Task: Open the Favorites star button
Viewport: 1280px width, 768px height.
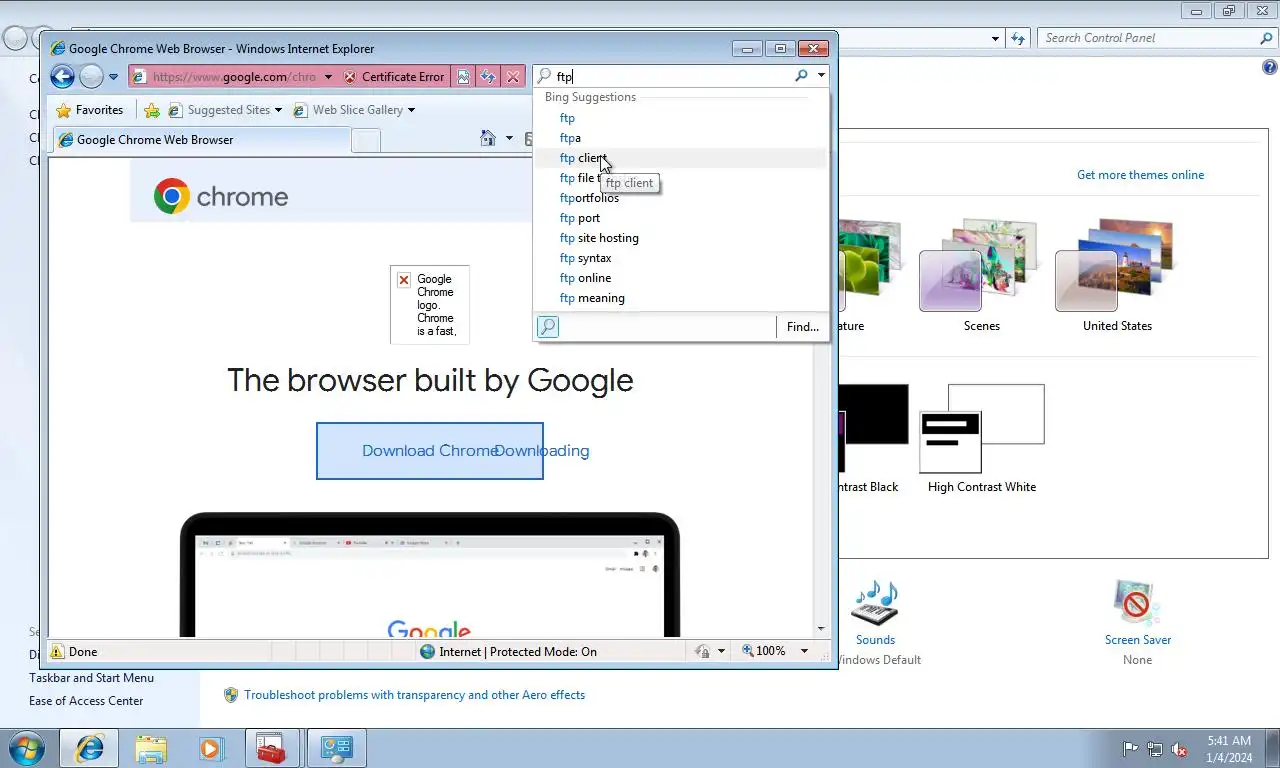Action: [90, 110]
